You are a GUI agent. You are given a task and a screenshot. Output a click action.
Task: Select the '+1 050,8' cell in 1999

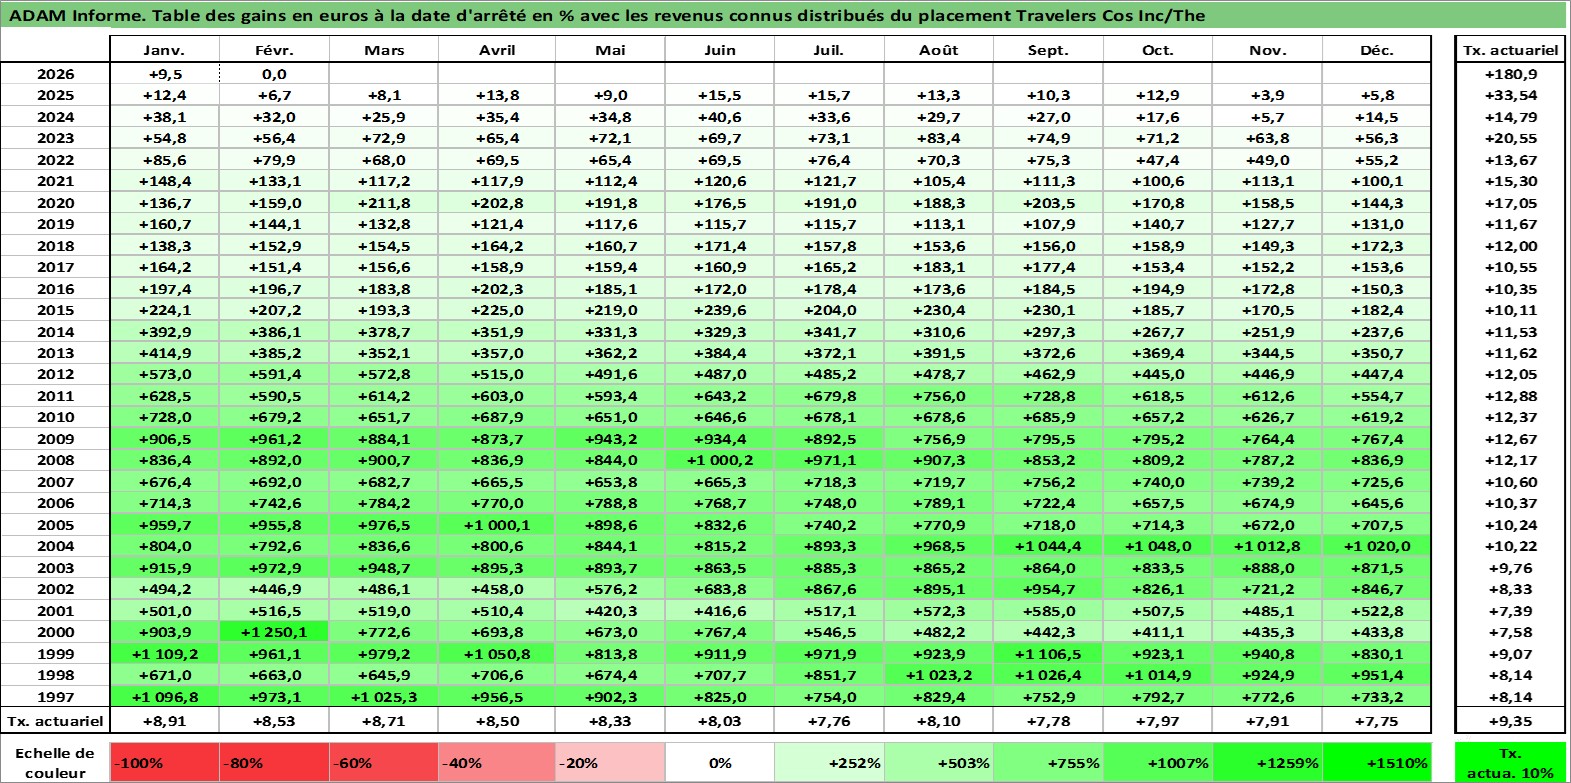[x=497, y=654]
